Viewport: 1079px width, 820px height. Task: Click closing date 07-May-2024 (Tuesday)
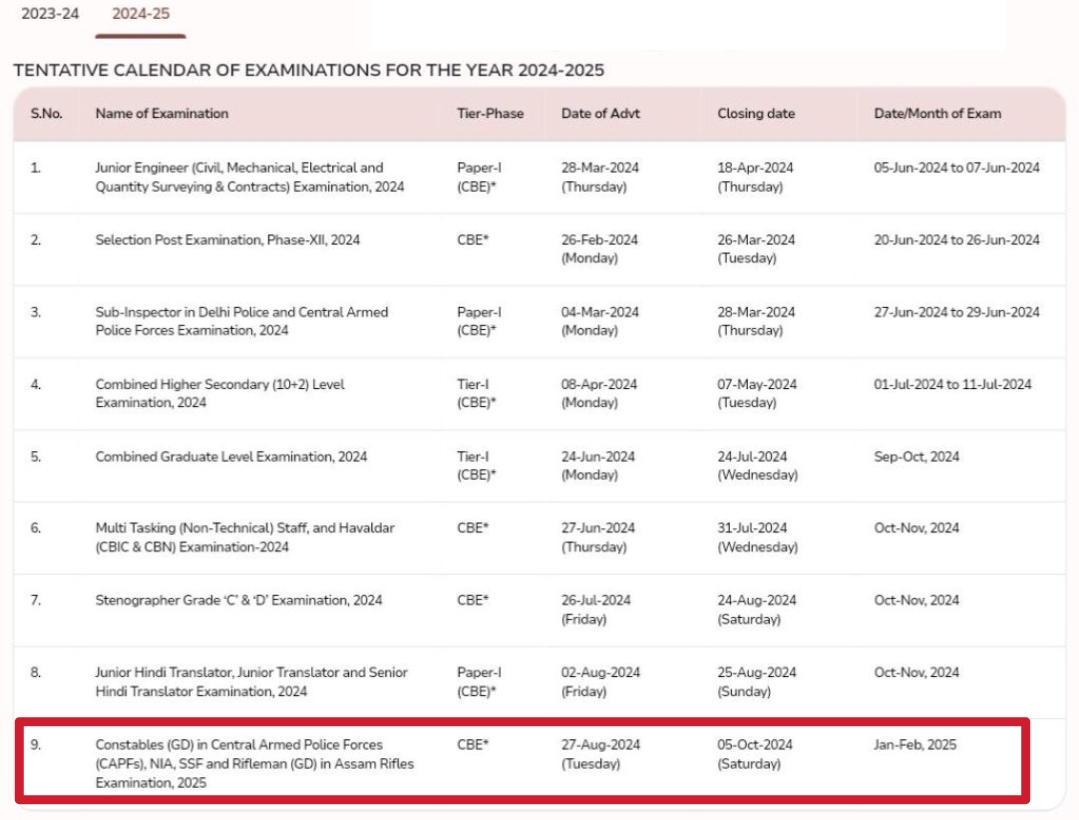(757, 393)
